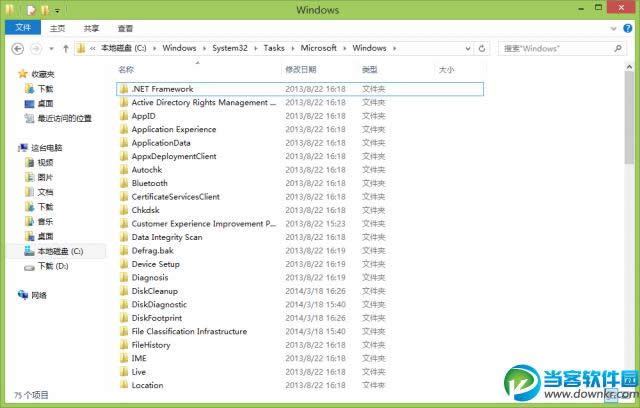Viewport: 640px width, 408px height.
Task: Expand the chevron after System32 in breadcrumb
Action: (257, 48)
